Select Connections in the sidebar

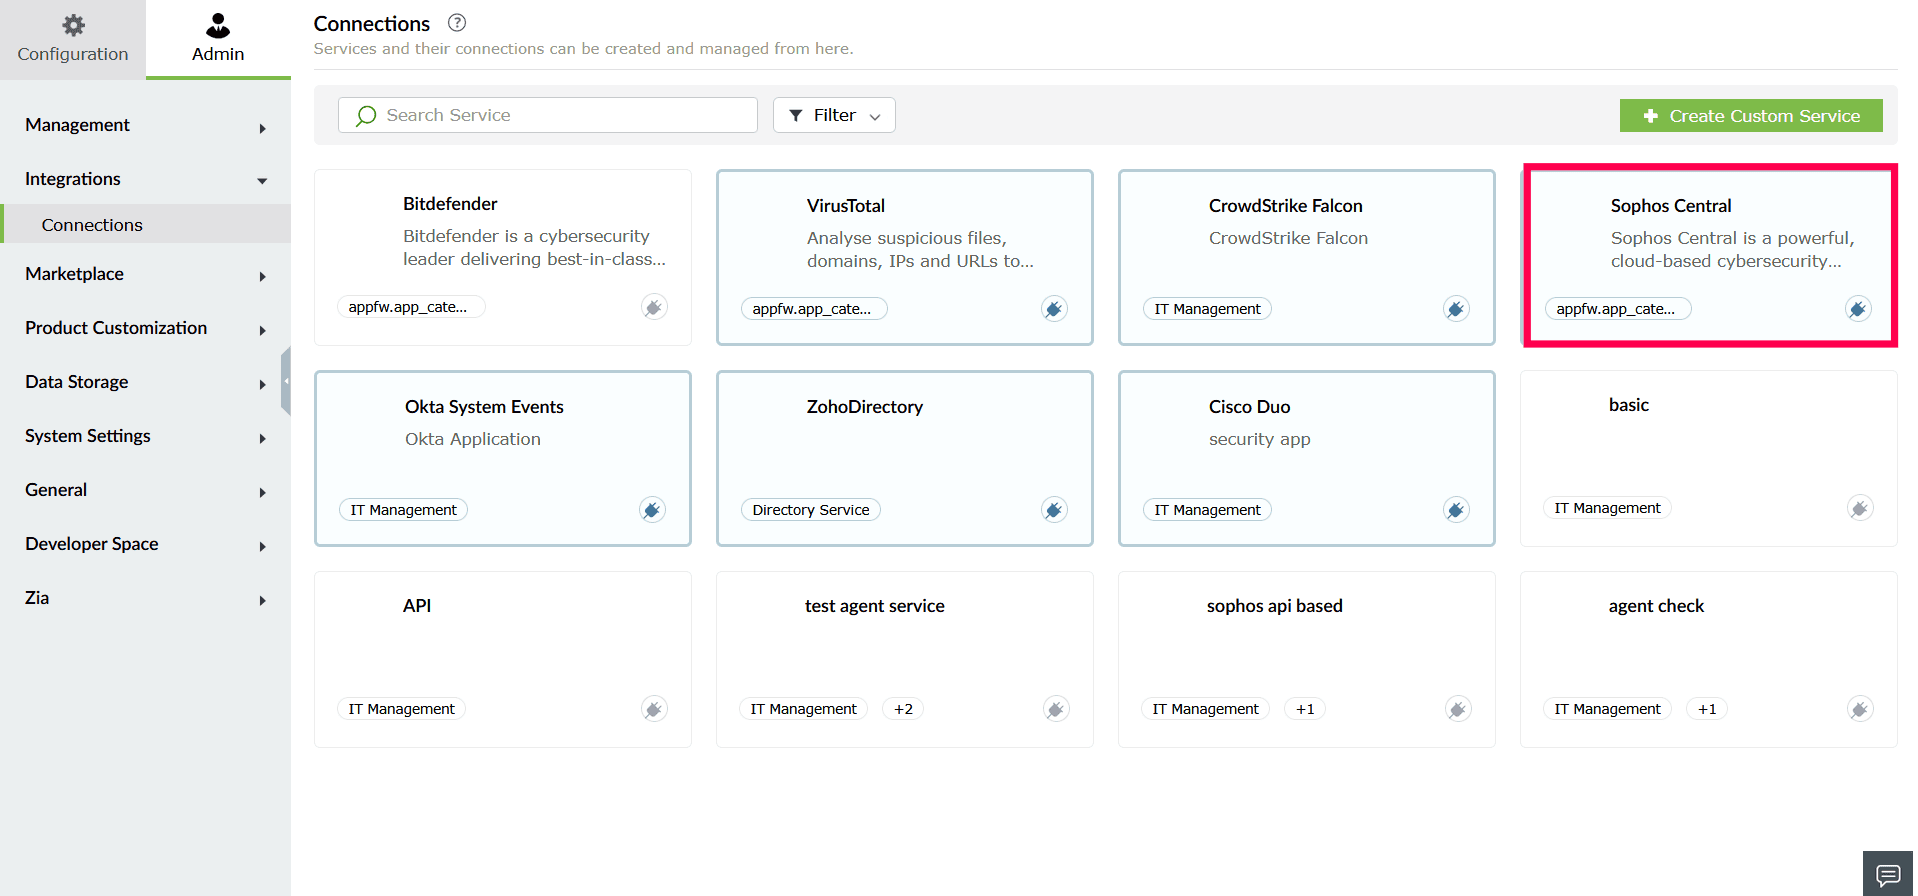coord(146,224)
